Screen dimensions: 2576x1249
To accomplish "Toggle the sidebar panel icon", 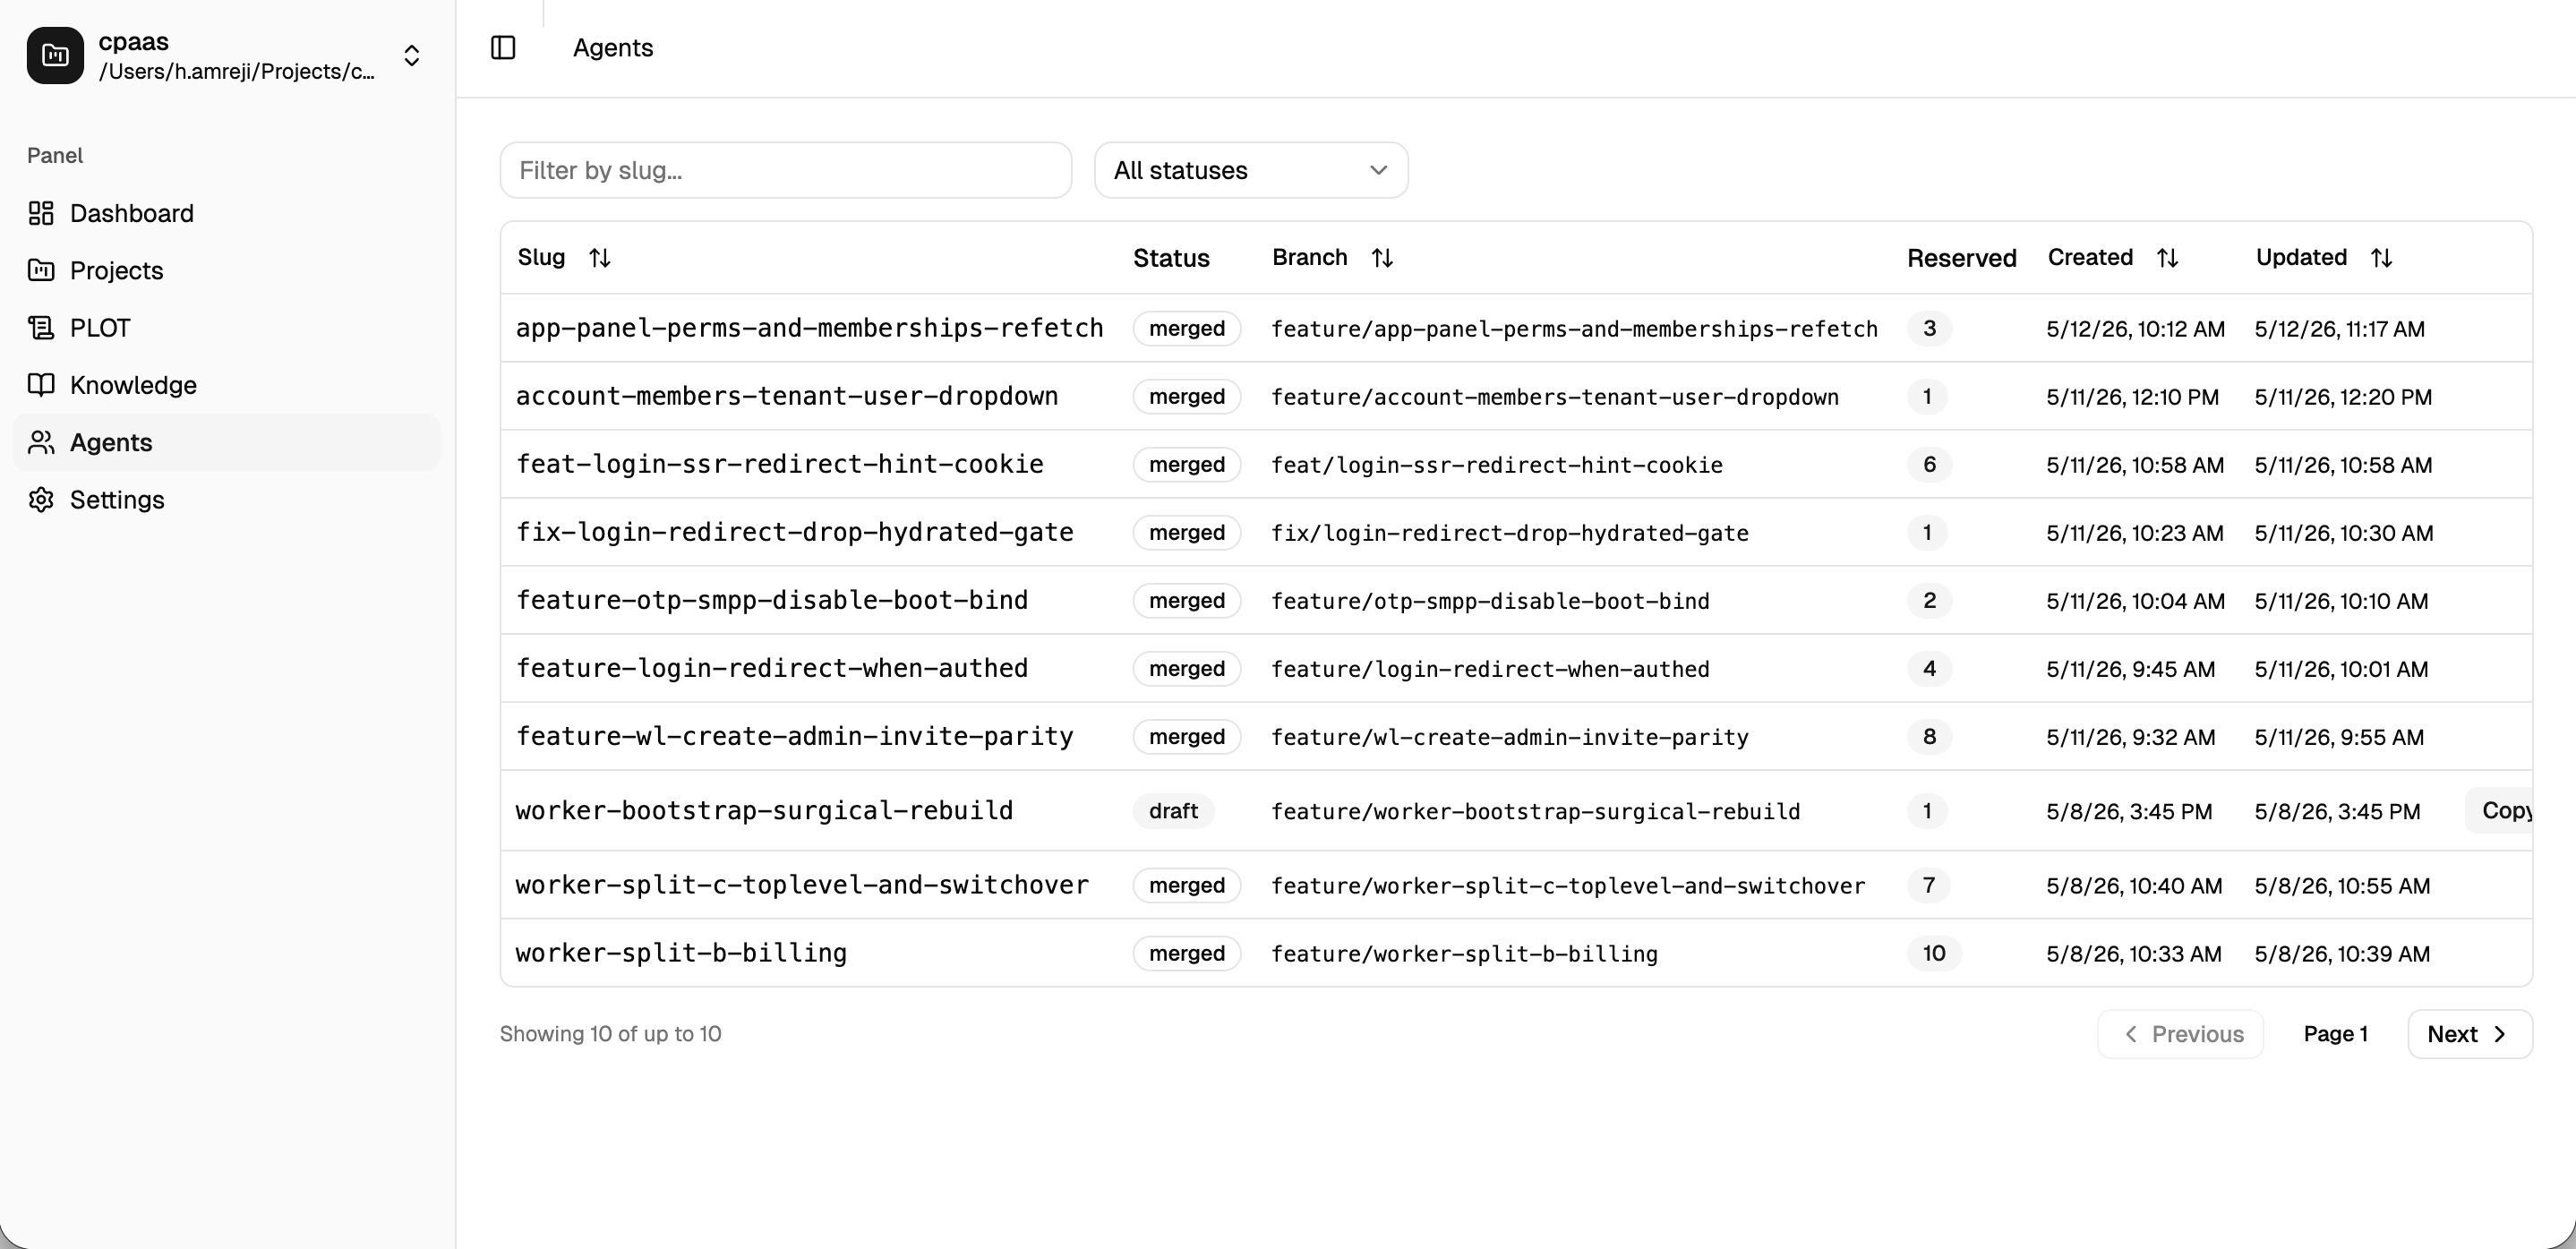I will pyautogui.click(x=503, y=48).
